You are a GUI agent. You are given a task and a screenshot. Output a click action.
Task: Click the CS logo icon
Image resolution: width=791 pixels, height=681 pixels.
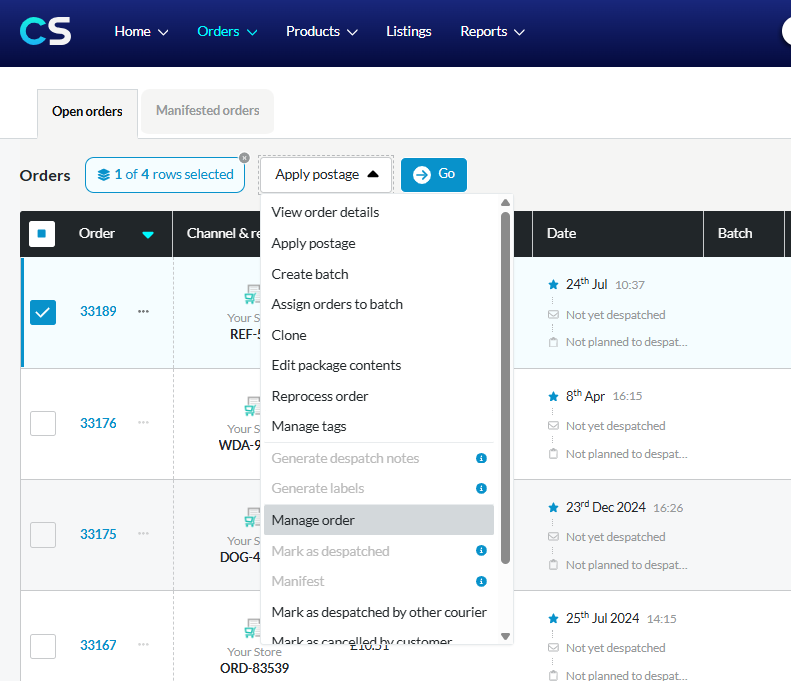coord(45,31)
